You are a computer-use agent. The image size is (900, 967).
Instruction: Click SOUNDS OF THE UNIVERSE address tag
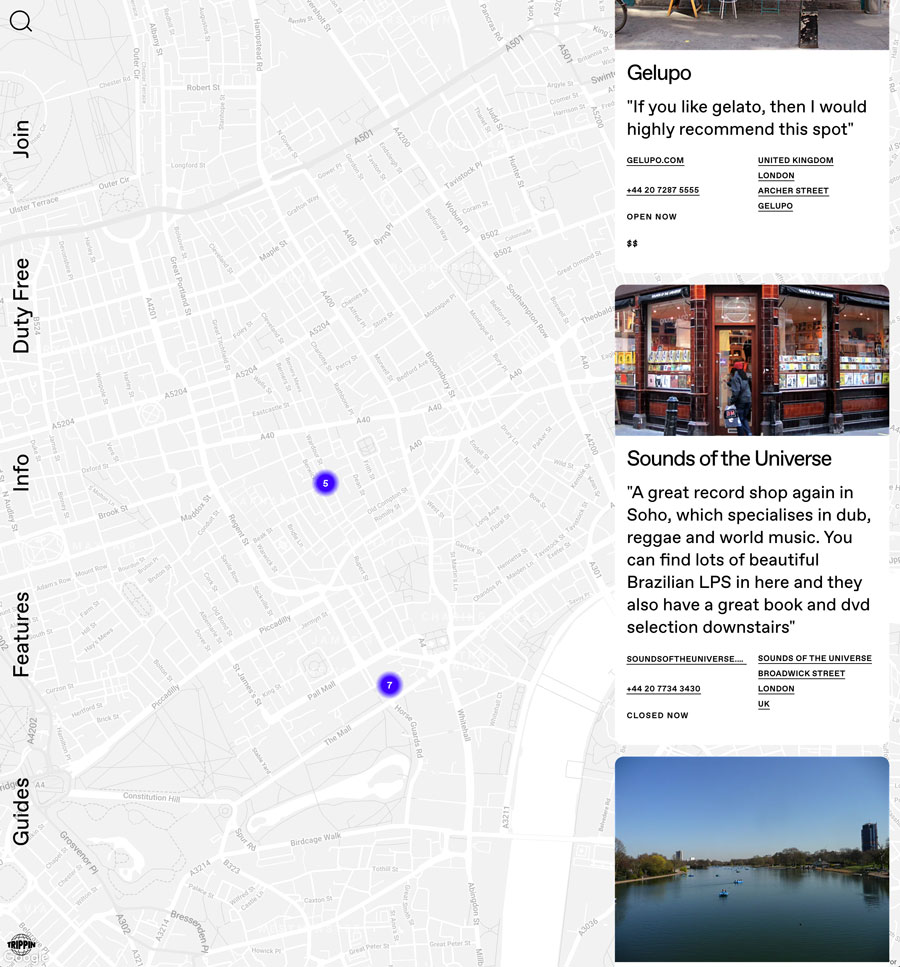point(814,659)
